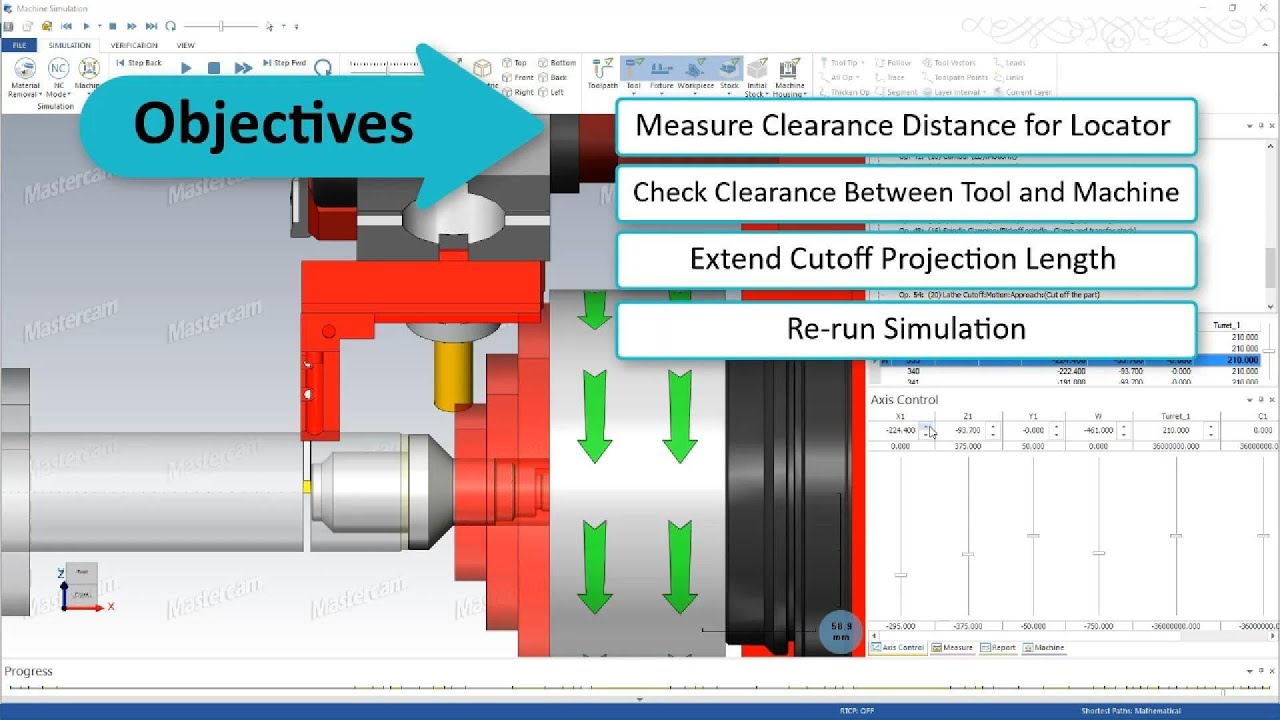Click the X1 axis slider handle
The height and width of the screenshot is (720, 1280).
point(900,575)
